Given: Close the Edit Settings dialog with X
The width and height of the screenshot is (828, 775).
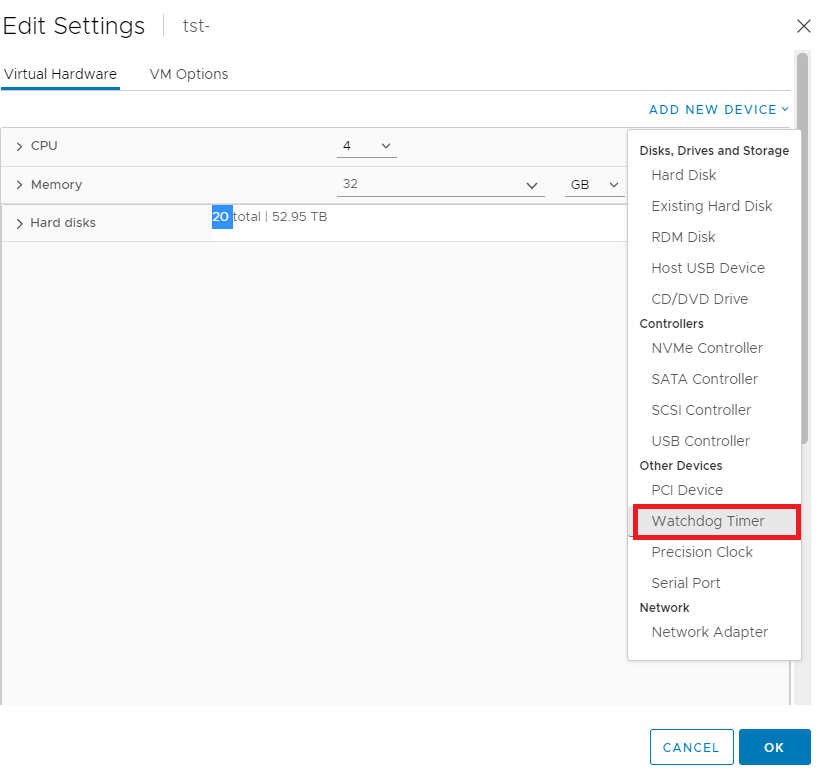Looking at the screenshot, I should click(803, 27).
